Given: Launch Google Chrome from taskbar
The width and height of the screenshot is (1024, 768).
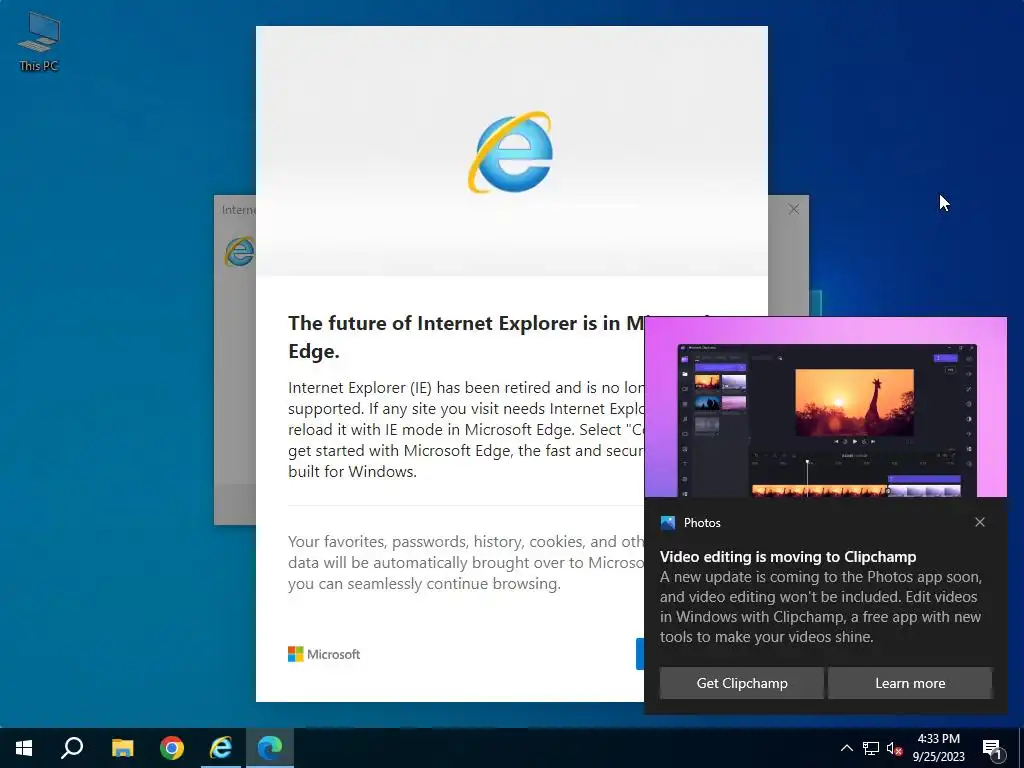Looking at the screenshot, I should point(172,748).
